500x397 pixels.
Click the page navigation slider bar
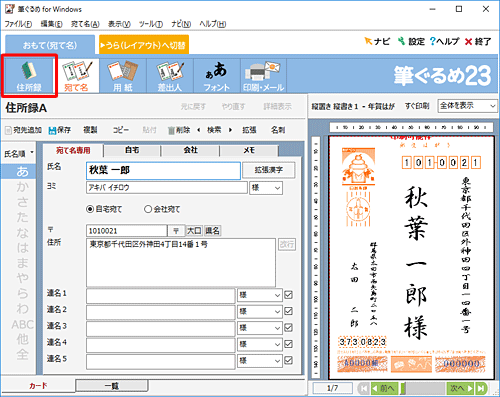423,388
